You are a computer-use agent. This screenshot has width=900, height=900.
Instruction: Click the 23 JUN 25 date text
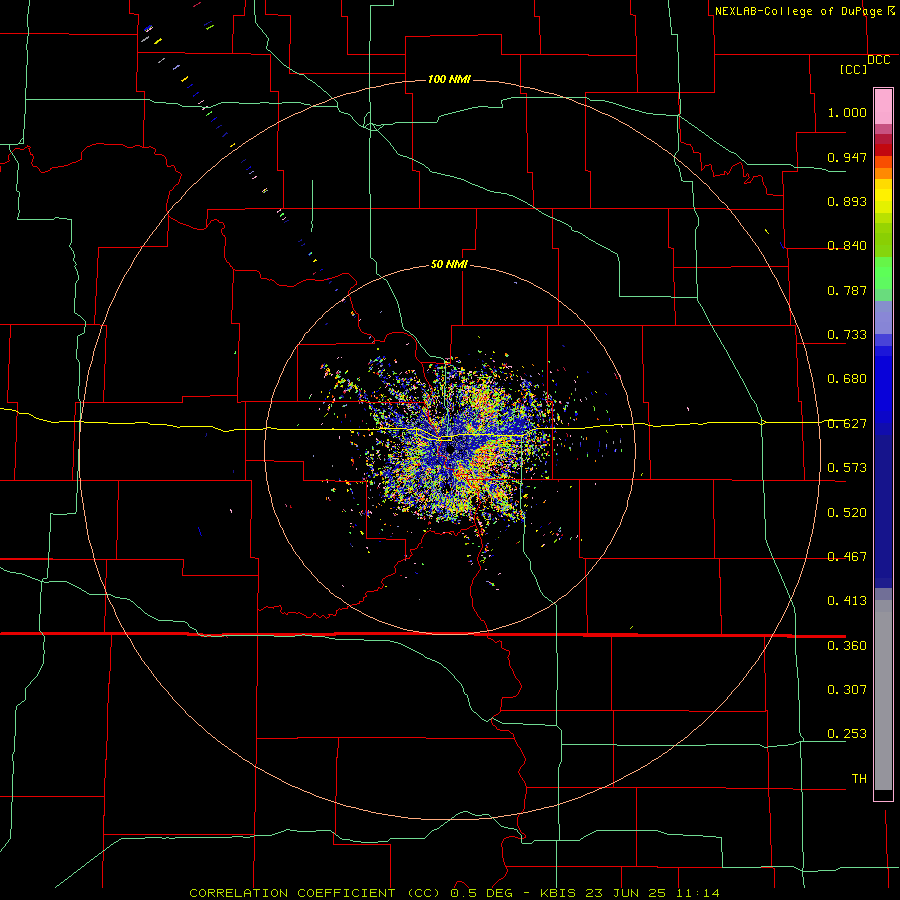click(x=626, y=893)
